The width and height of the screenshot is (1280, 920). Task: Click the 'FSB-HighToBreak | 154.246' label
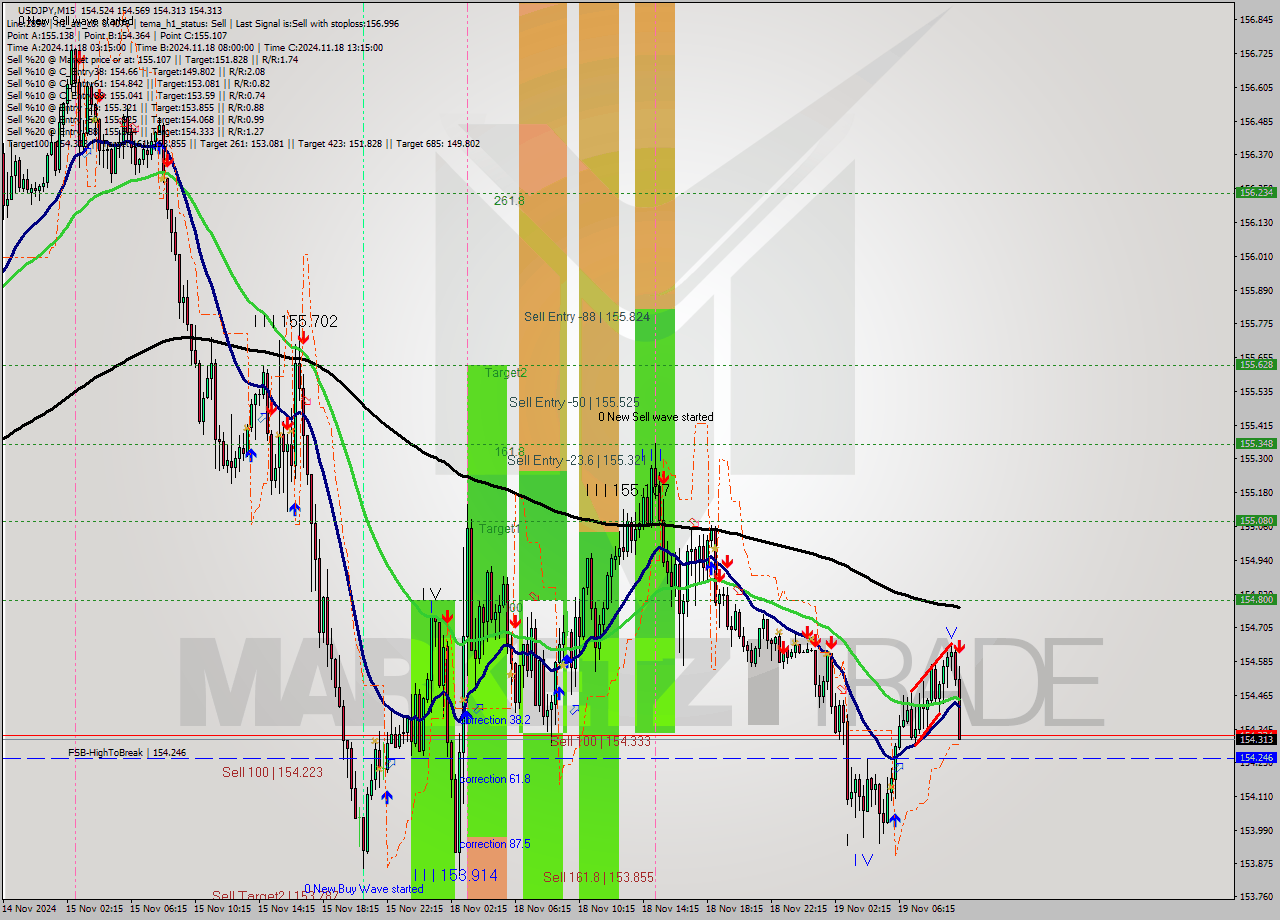click(x=127, y=752)
